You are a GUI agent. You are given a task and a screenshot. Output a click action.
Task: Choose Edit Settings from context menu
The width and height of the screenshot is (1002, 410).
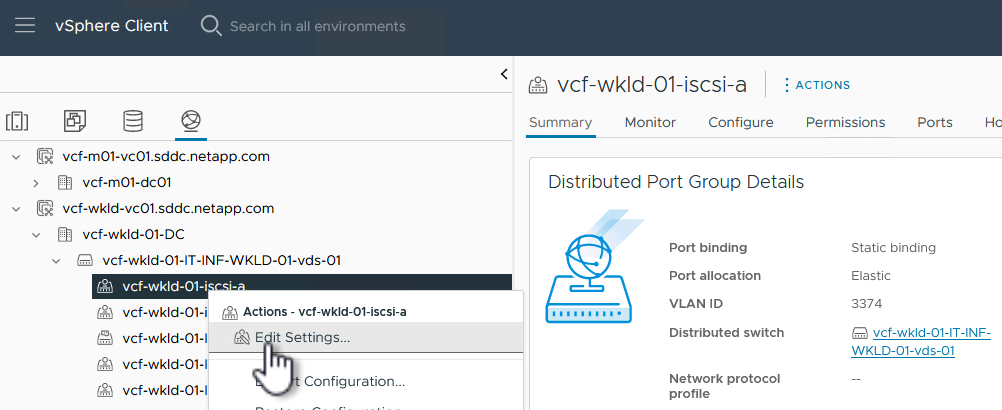point(302,337)
